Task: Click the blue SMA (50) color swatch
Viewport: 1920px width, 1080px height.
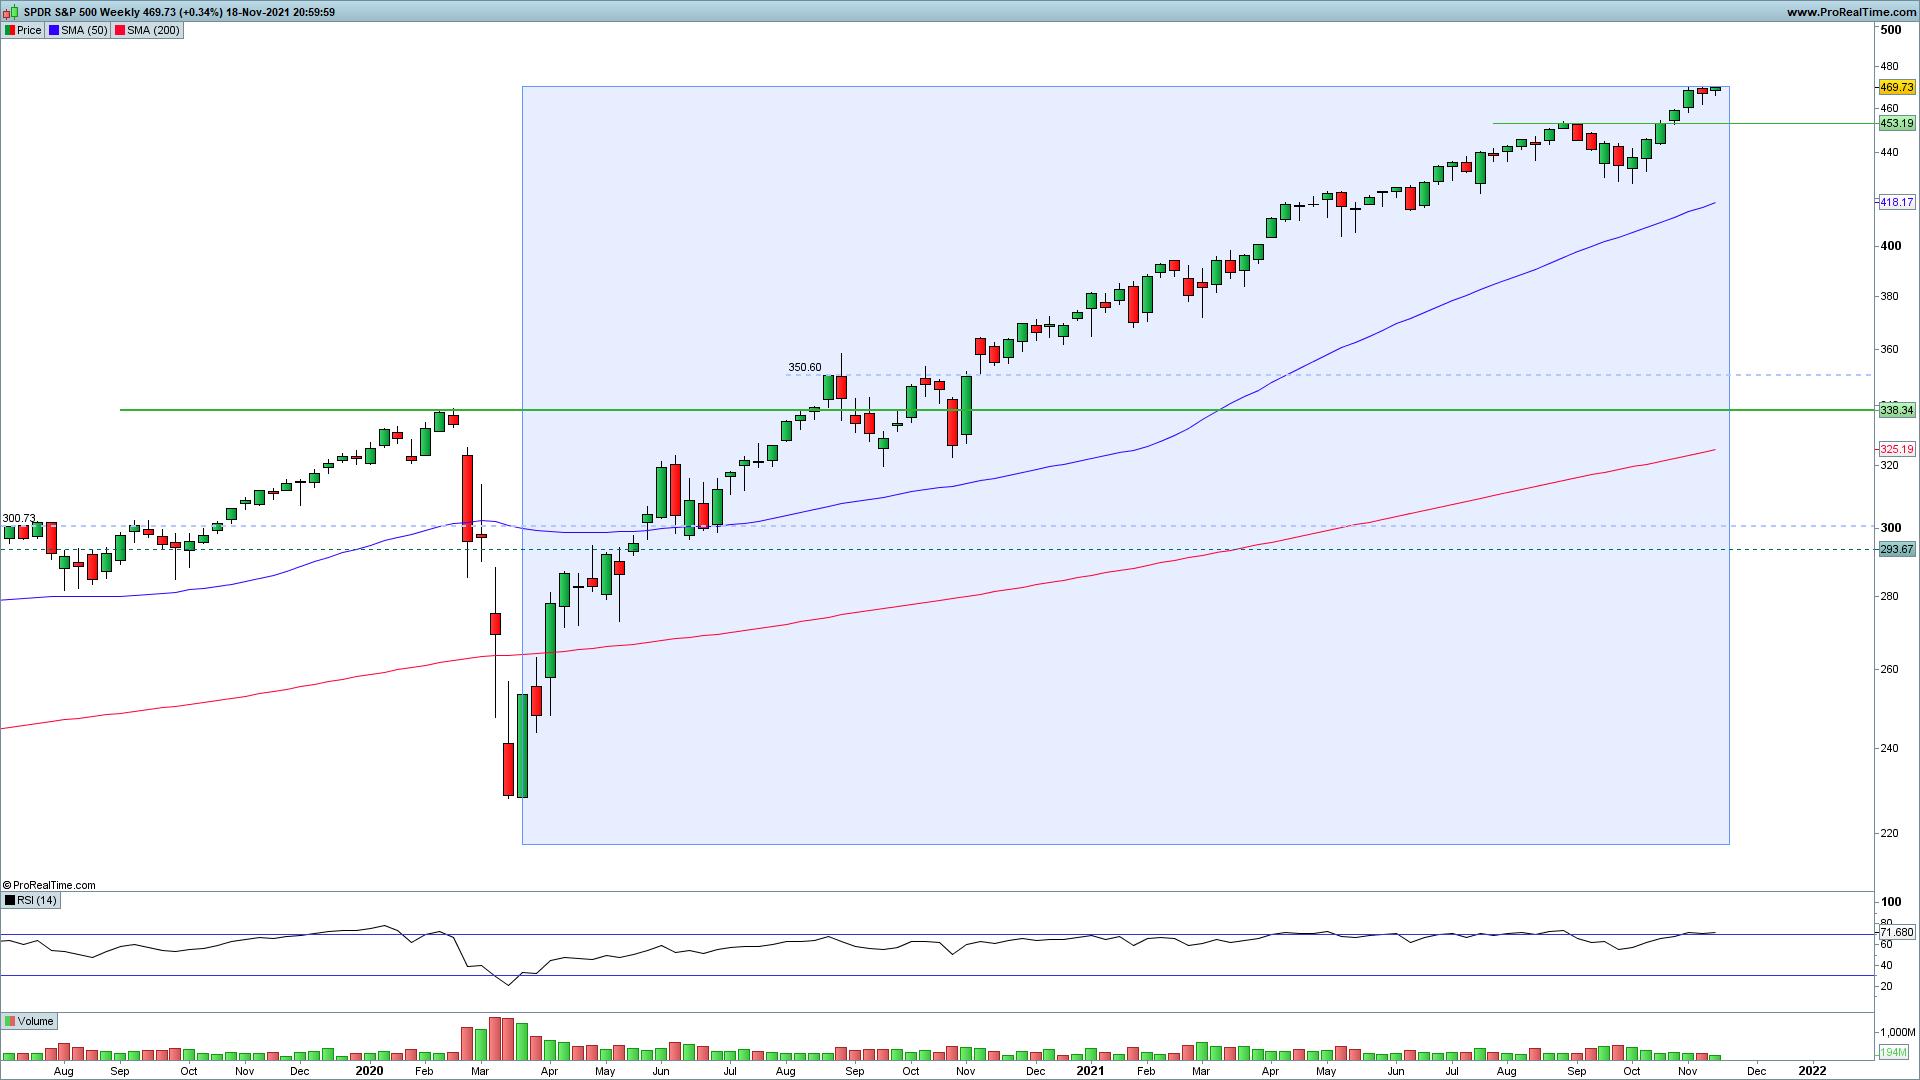Action: point(54,30)
